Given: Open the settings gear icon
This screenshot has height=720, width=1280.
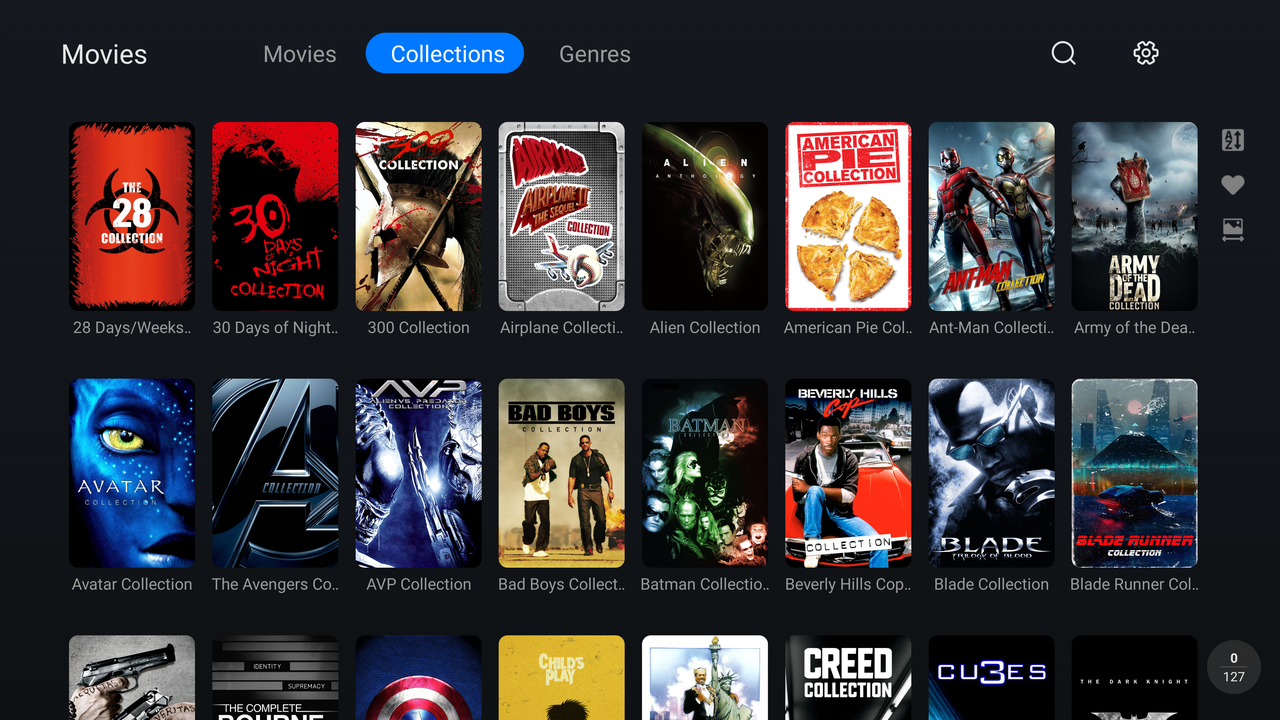Looking at the screenshot, I should pos(1146,53).
